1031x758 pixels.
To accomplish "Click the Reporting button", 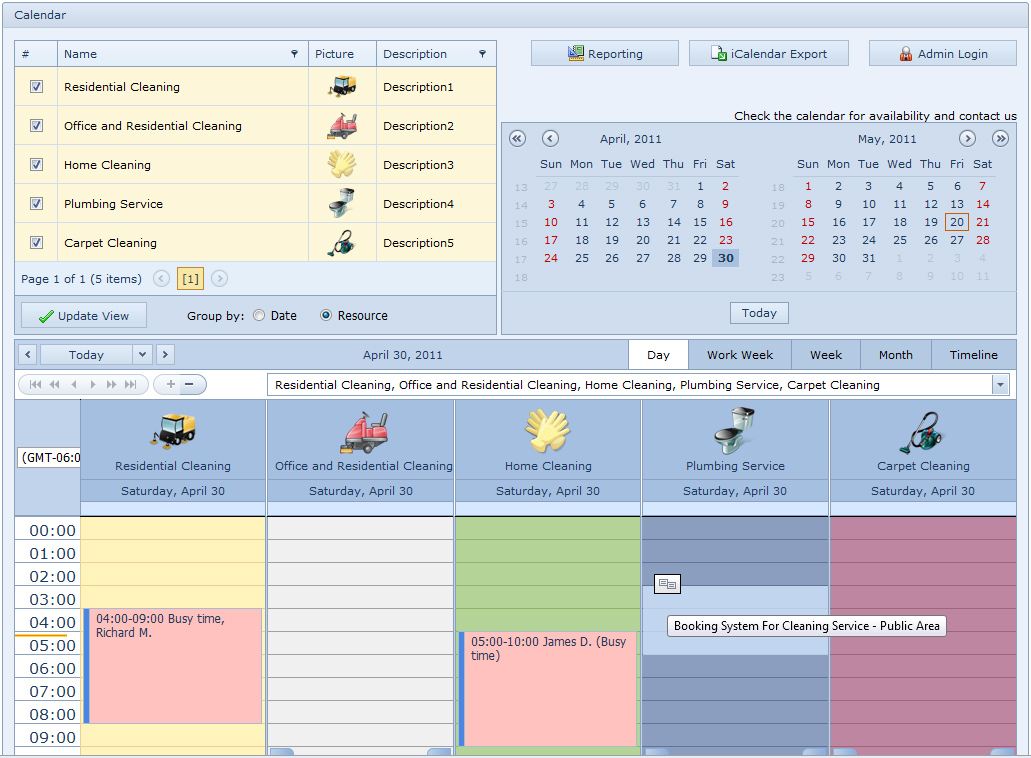I will (605, 53).
